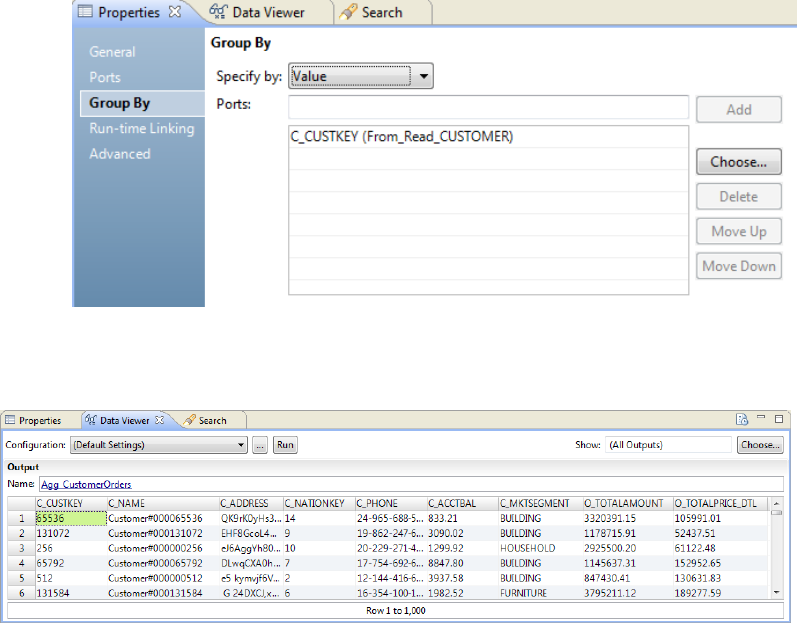
Task: Click the Ports input field
Action: [488, 107]
